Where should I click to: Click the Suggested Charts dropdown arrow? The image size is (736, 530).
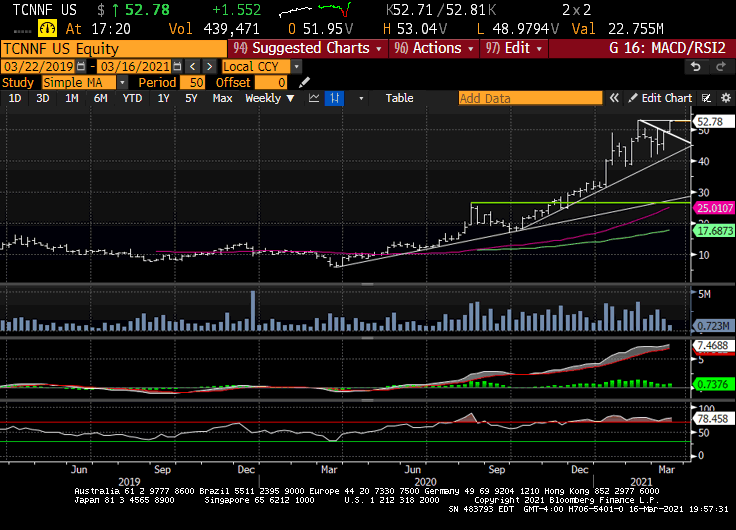[x=379, y=49]
